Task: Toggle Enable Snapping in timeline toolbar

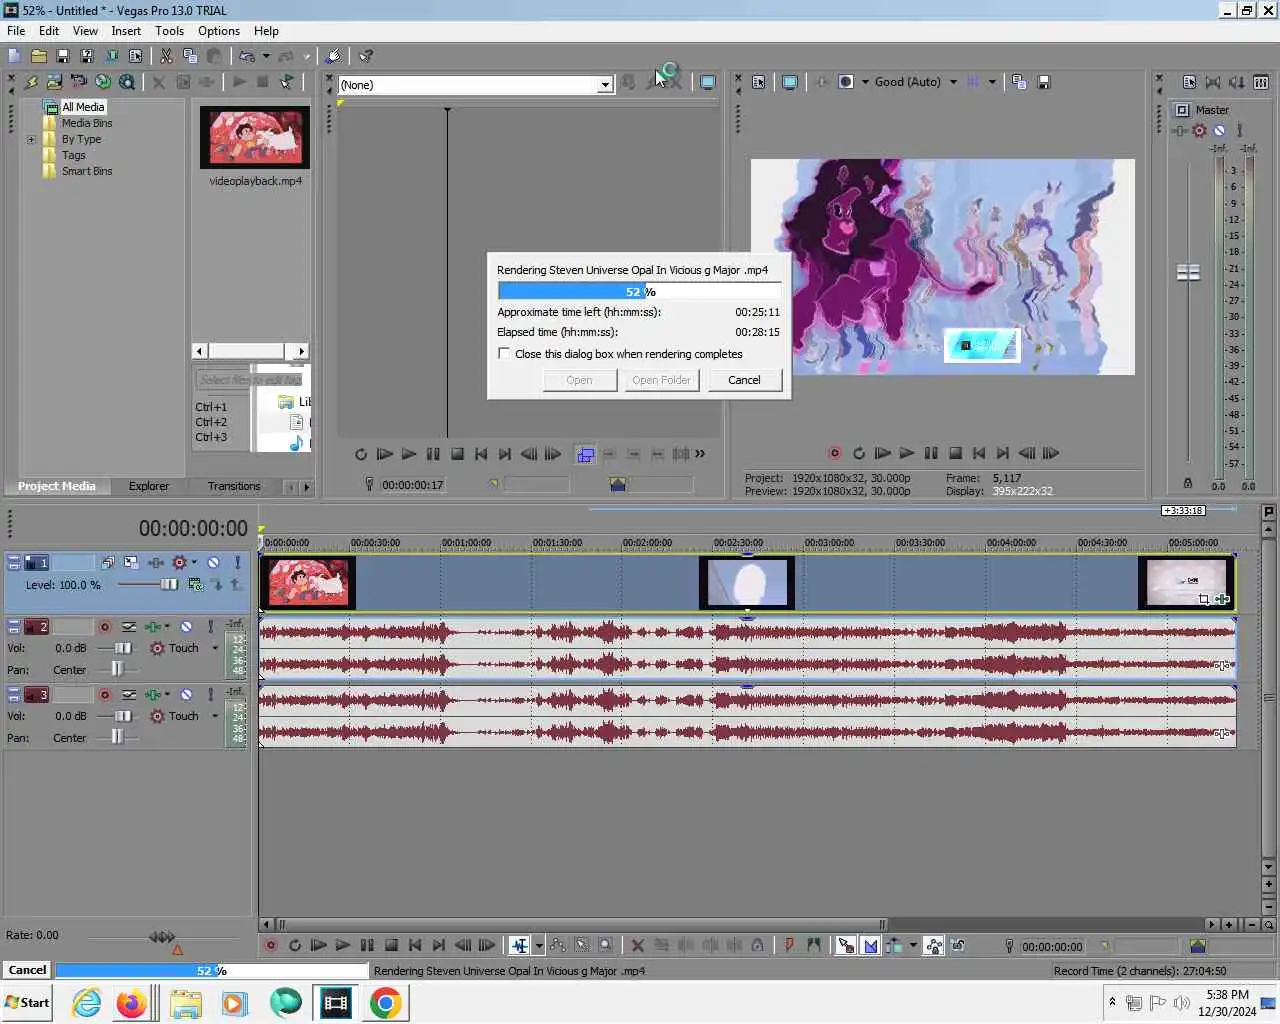Action: 846,945
